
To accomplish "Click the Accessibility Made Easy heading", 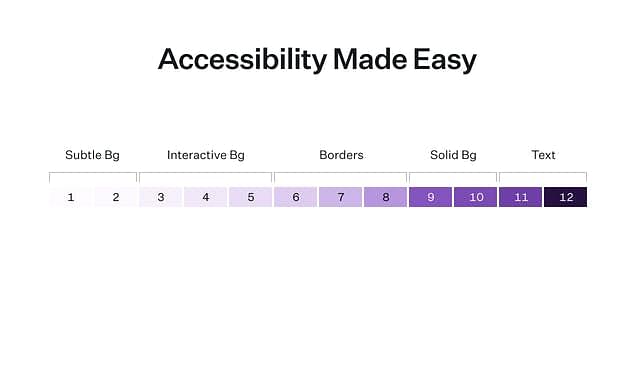I will (x=317, y=59).
